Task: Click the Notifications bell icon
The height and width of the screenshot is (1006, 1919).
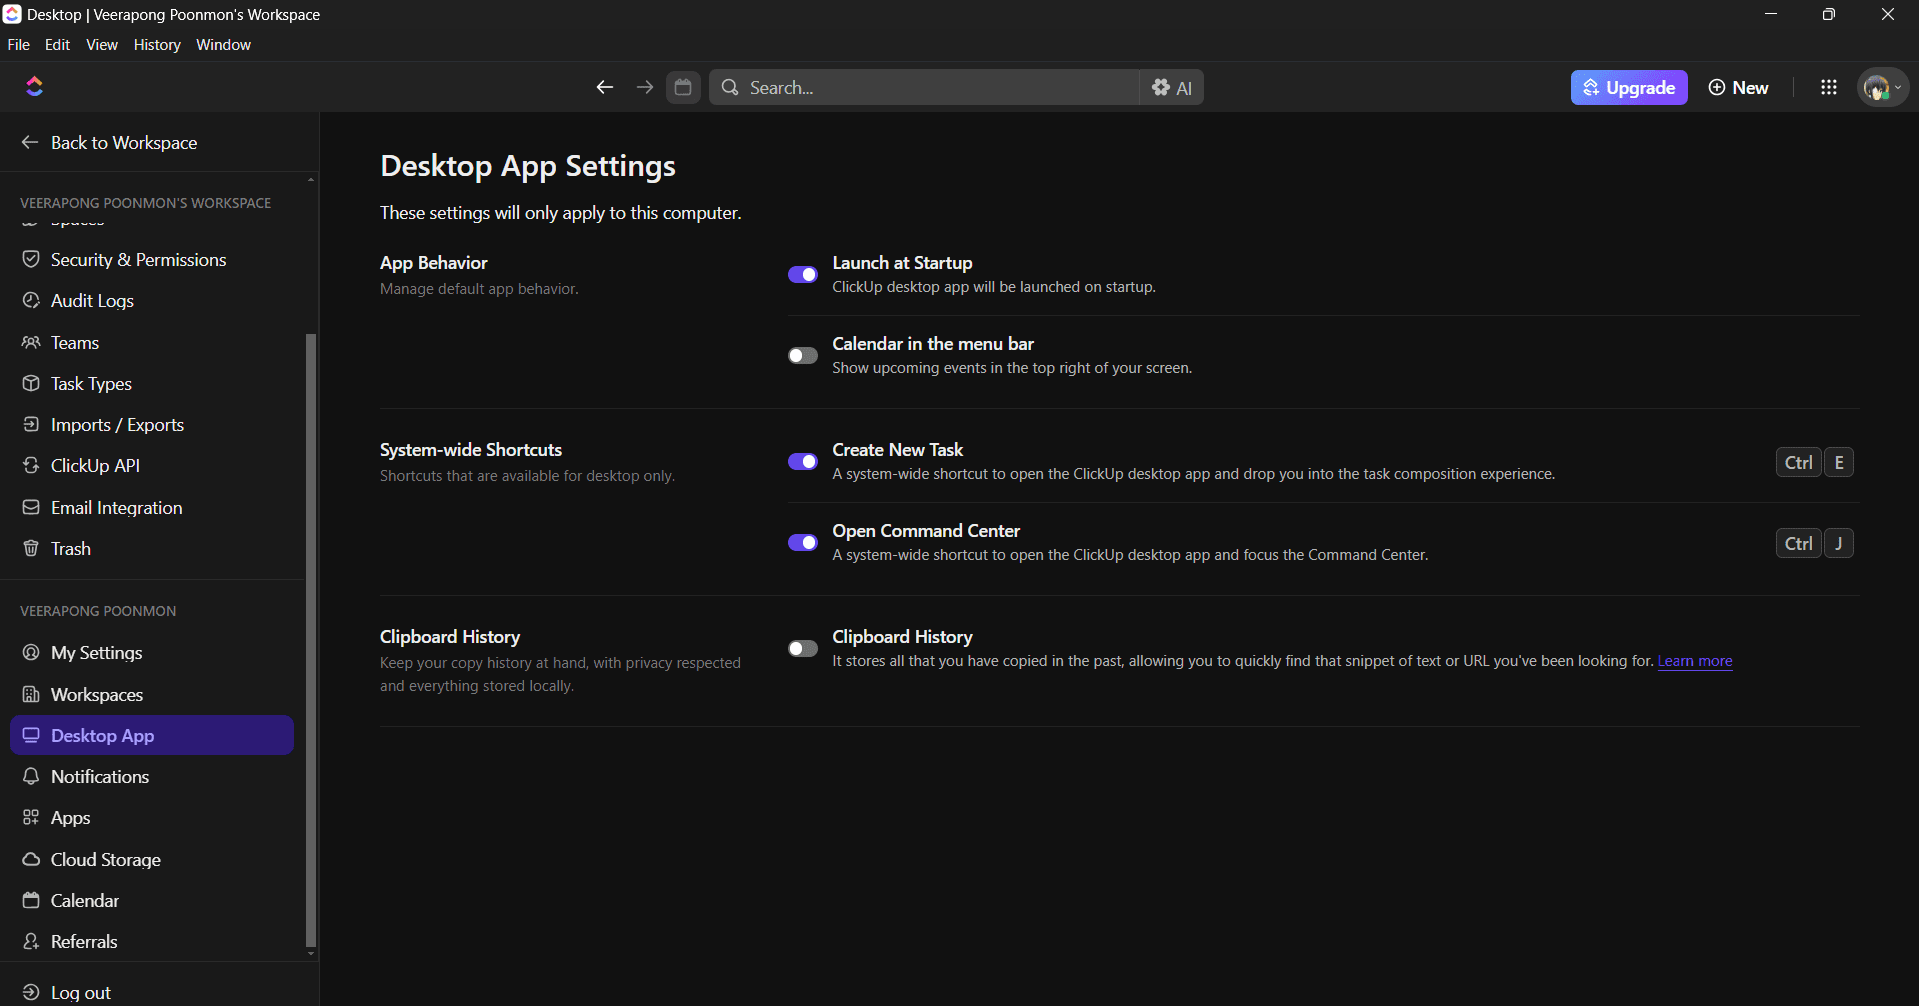Action: [31, 776]
